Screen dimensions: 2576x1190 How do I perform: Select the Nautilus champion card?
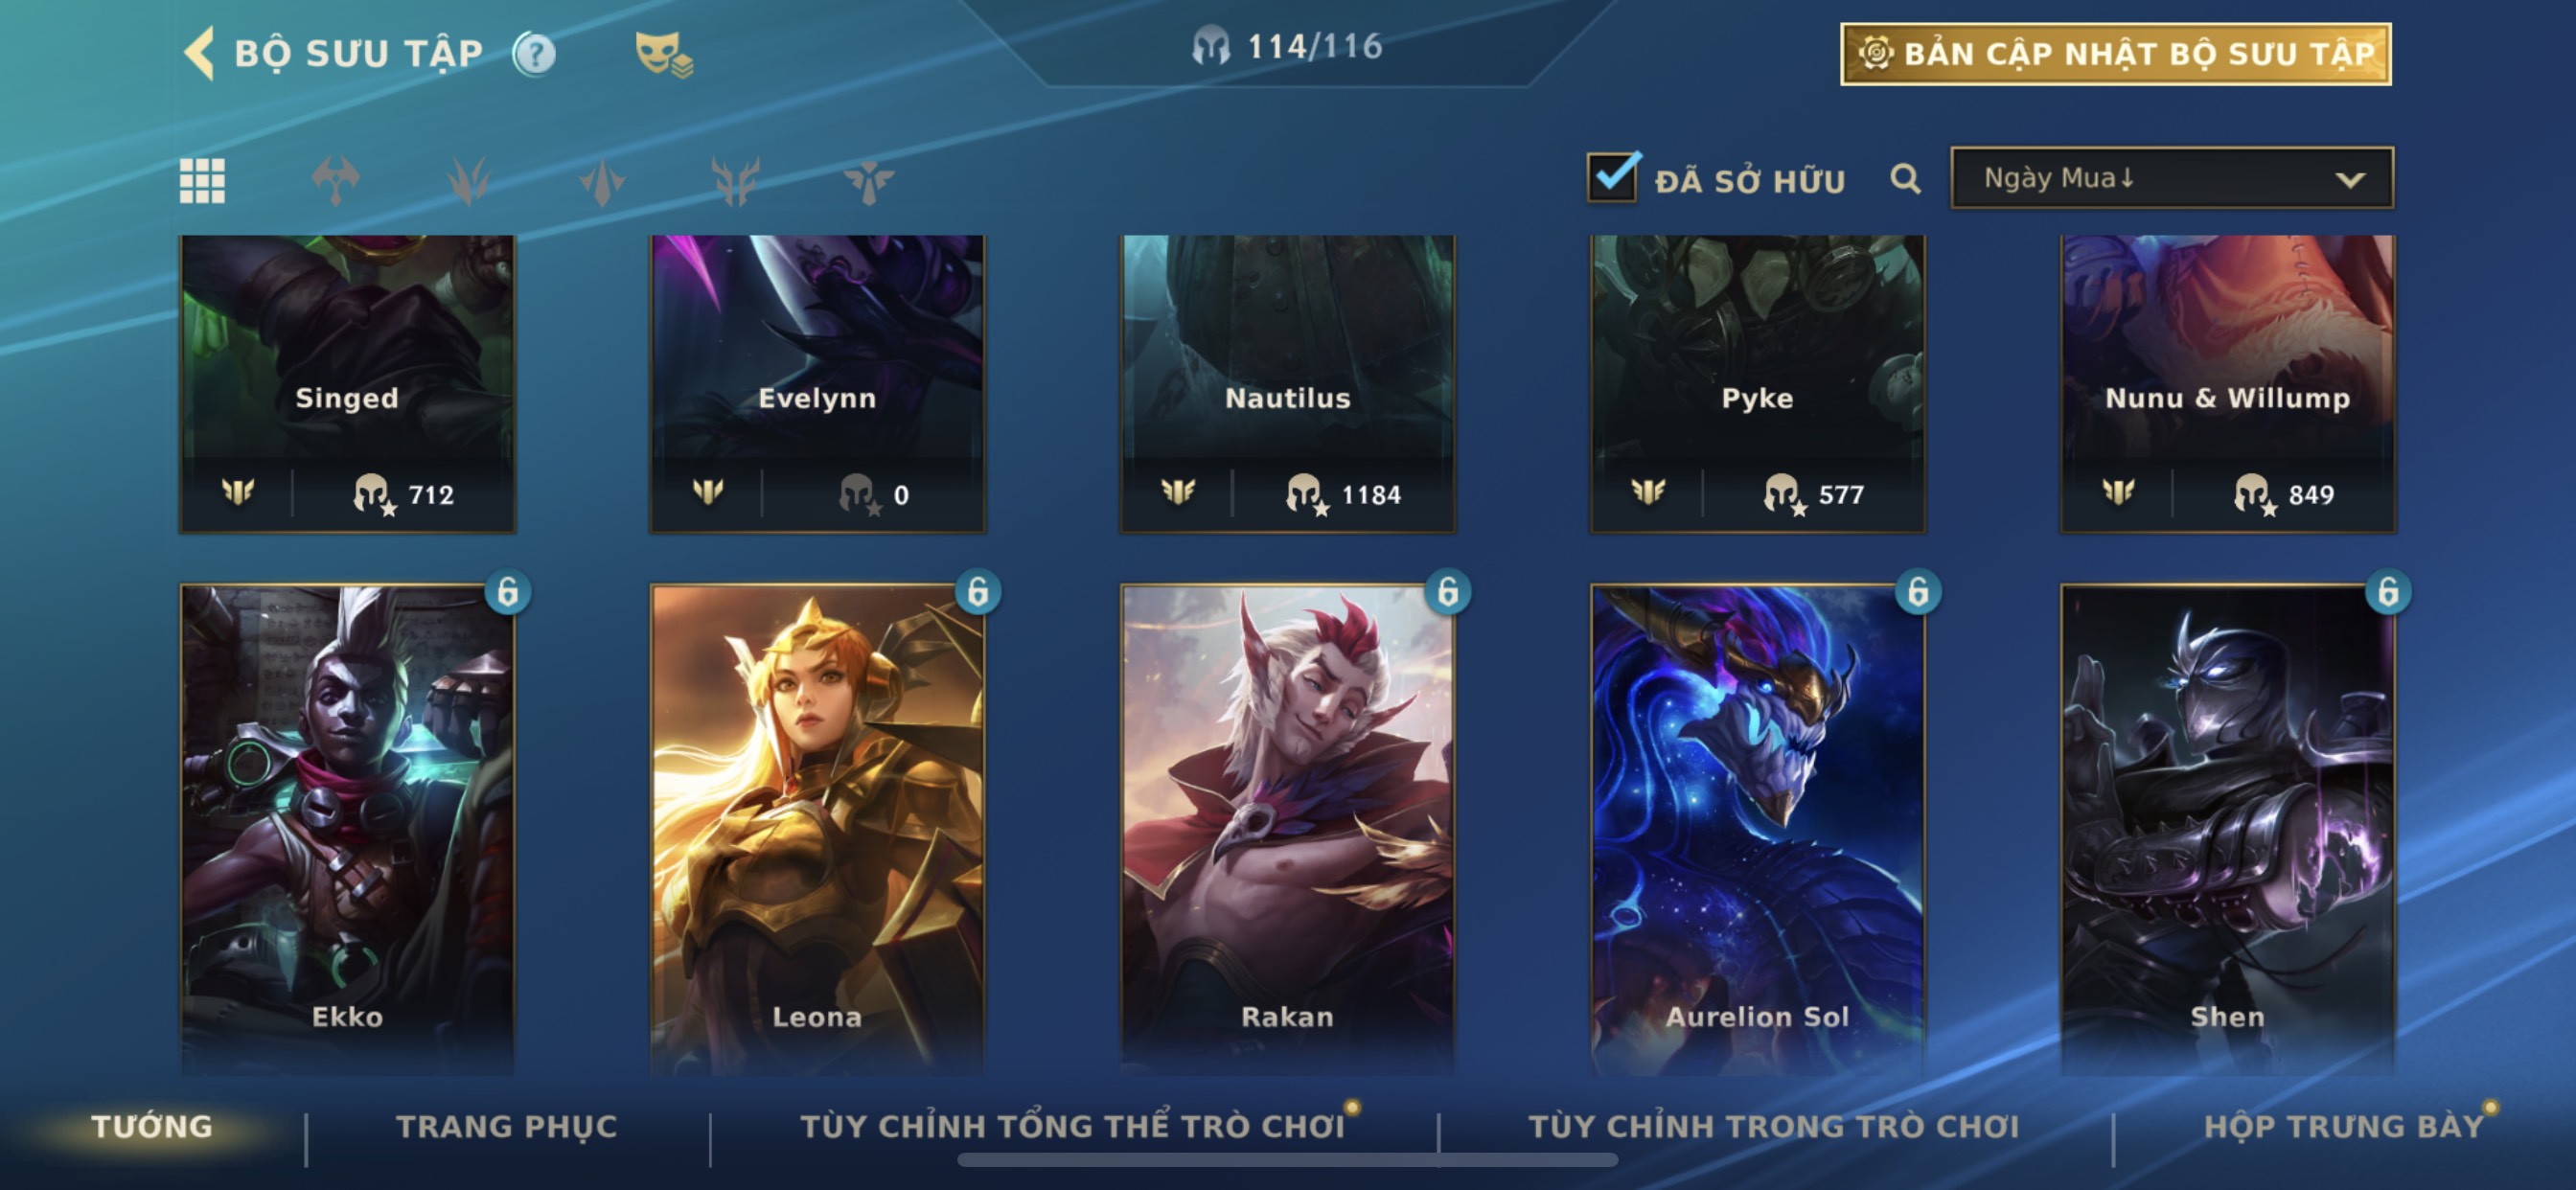1287,383
